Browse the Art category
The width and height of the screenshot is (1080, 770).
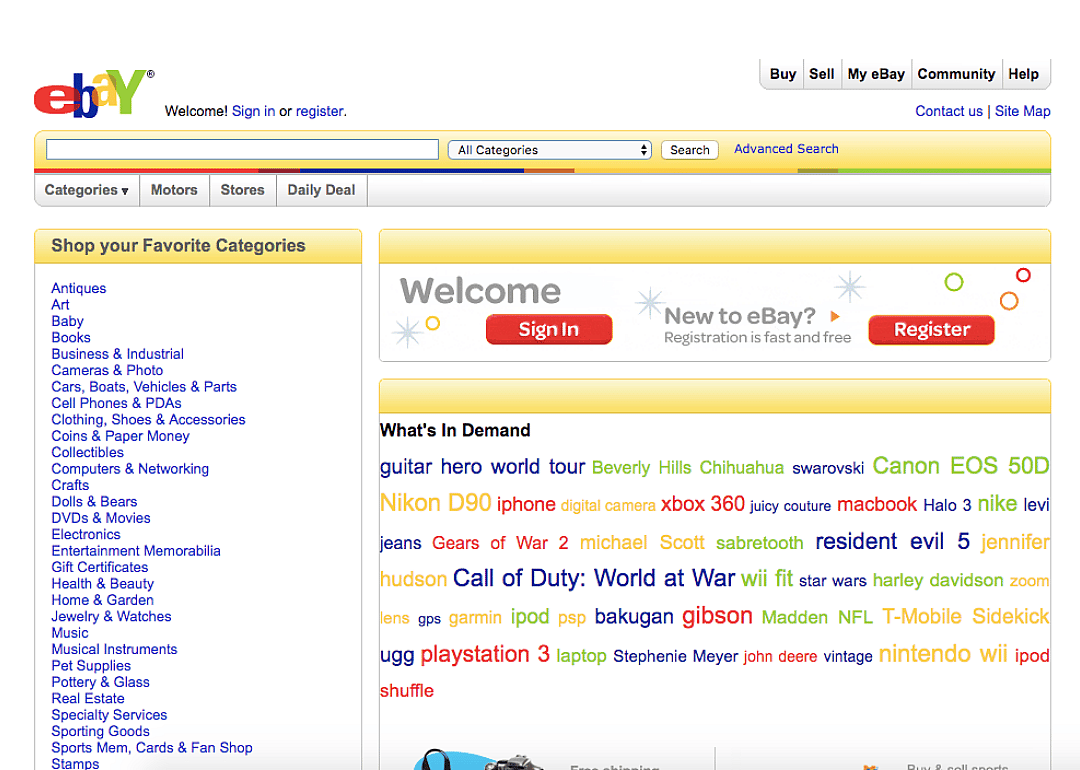[61, 304]
